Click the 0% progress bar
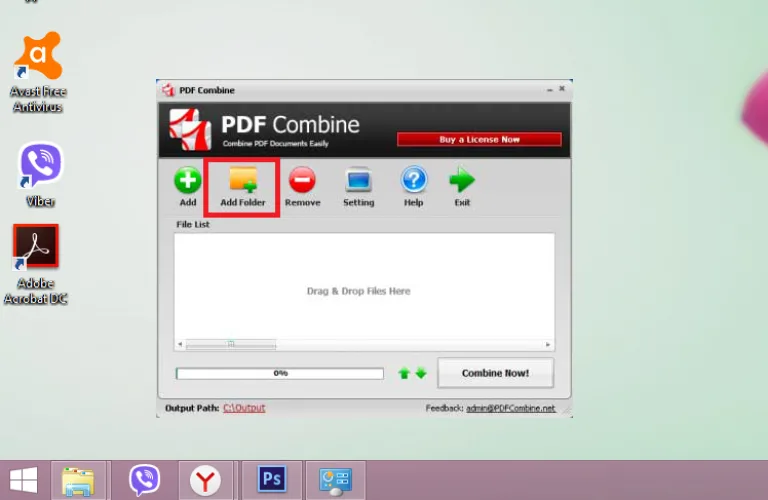768x500 pixels. (x=280, y=374)
